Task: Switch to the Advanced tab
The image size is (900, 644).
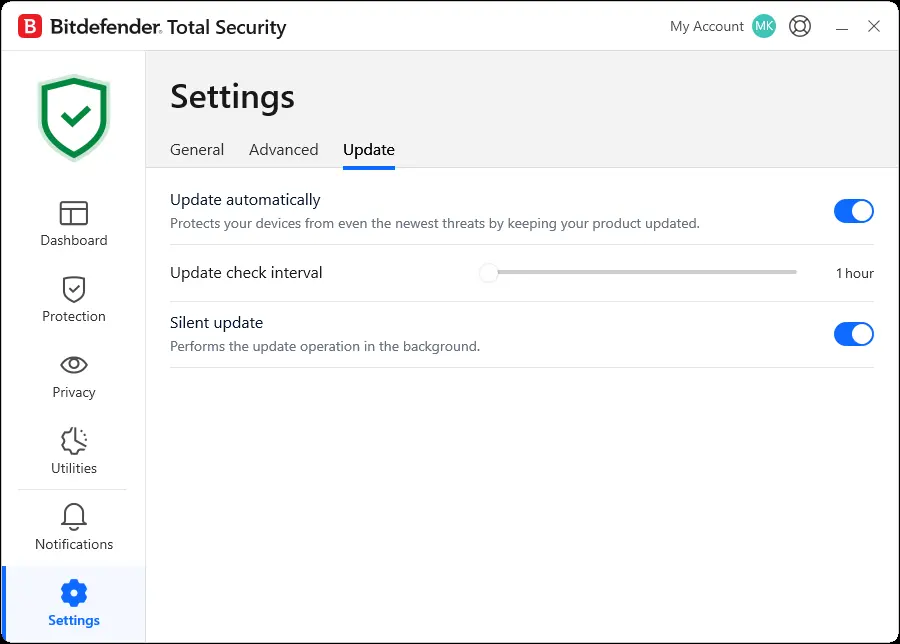Action: point(284,150)
